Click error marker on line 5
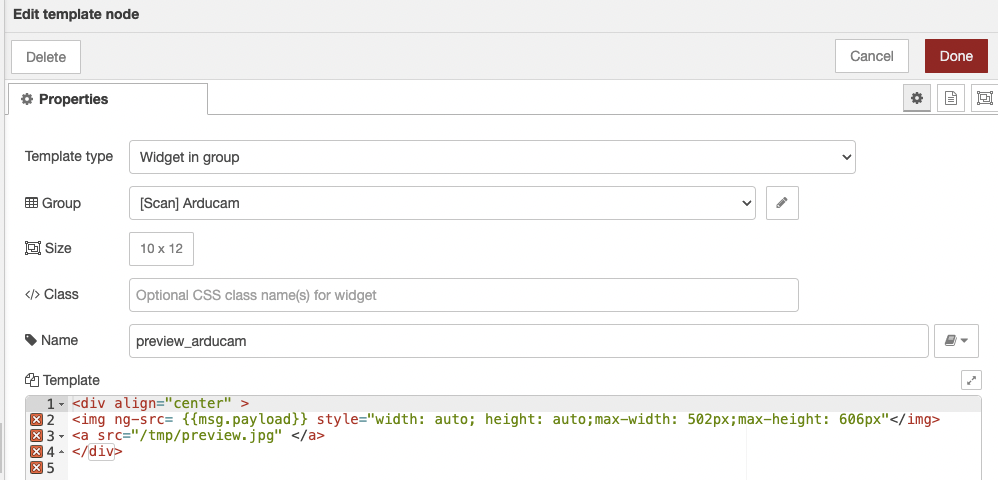Viewport: 998px width, 480px height. [36, 468]
